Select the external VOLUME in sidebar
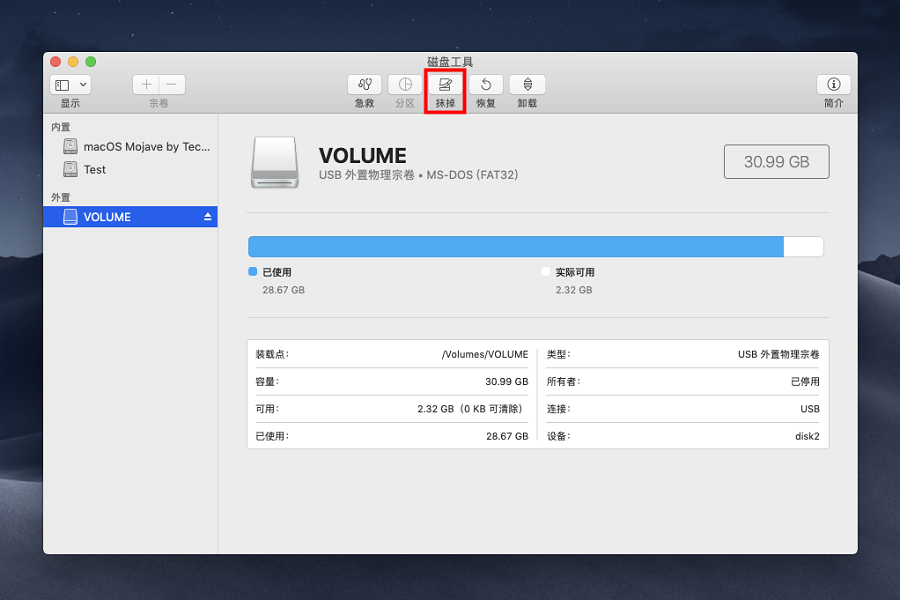The width and height of the screenshot is (900, 600). (x=107, y=217)
